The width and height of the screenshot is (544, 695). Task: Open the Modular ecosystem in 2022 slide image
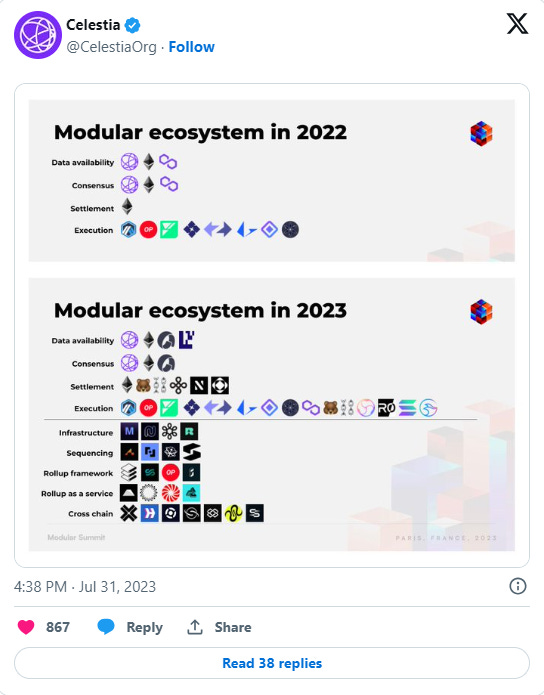[272, 180]
